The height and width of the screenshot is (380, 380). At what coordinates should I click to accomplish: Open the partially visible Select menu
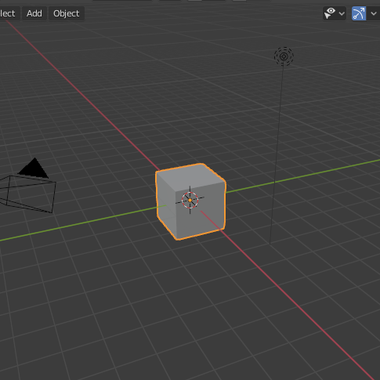tap(8, 13)
